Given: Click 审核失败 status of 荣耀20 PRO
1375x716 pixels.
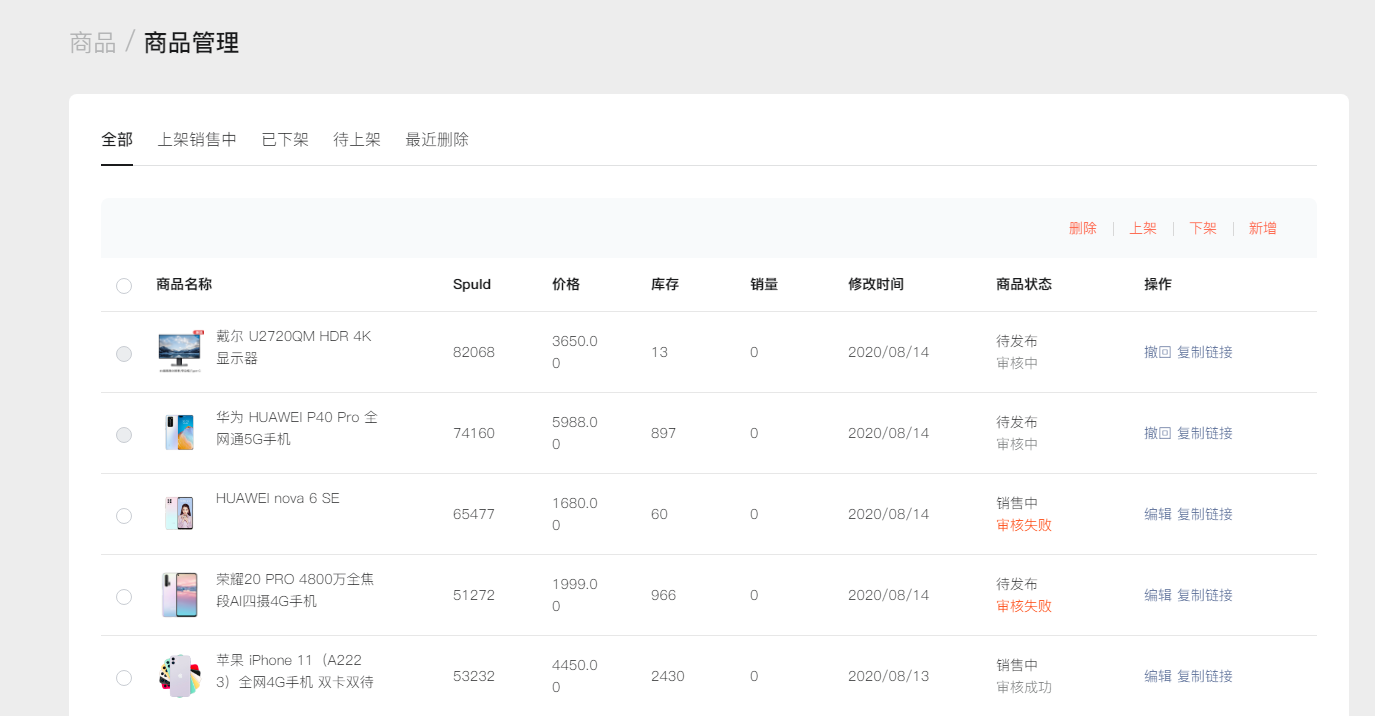Looking at the screenshot, I should coord(1024,606).
